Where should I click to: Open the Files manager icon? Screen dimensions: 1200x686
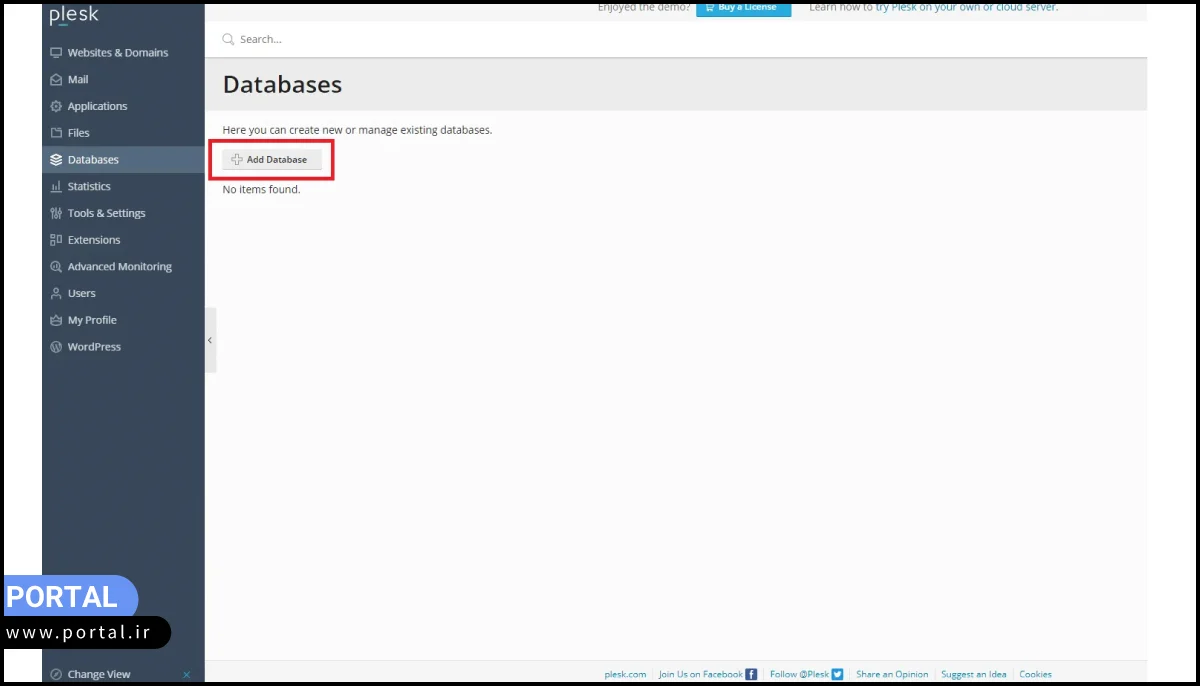pyautogui.click(x=55, y=132)
